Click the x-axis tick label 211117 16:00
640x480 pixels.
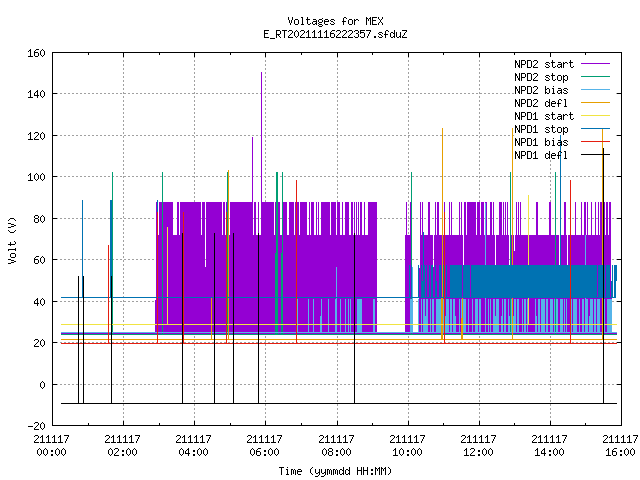[620, 446]
